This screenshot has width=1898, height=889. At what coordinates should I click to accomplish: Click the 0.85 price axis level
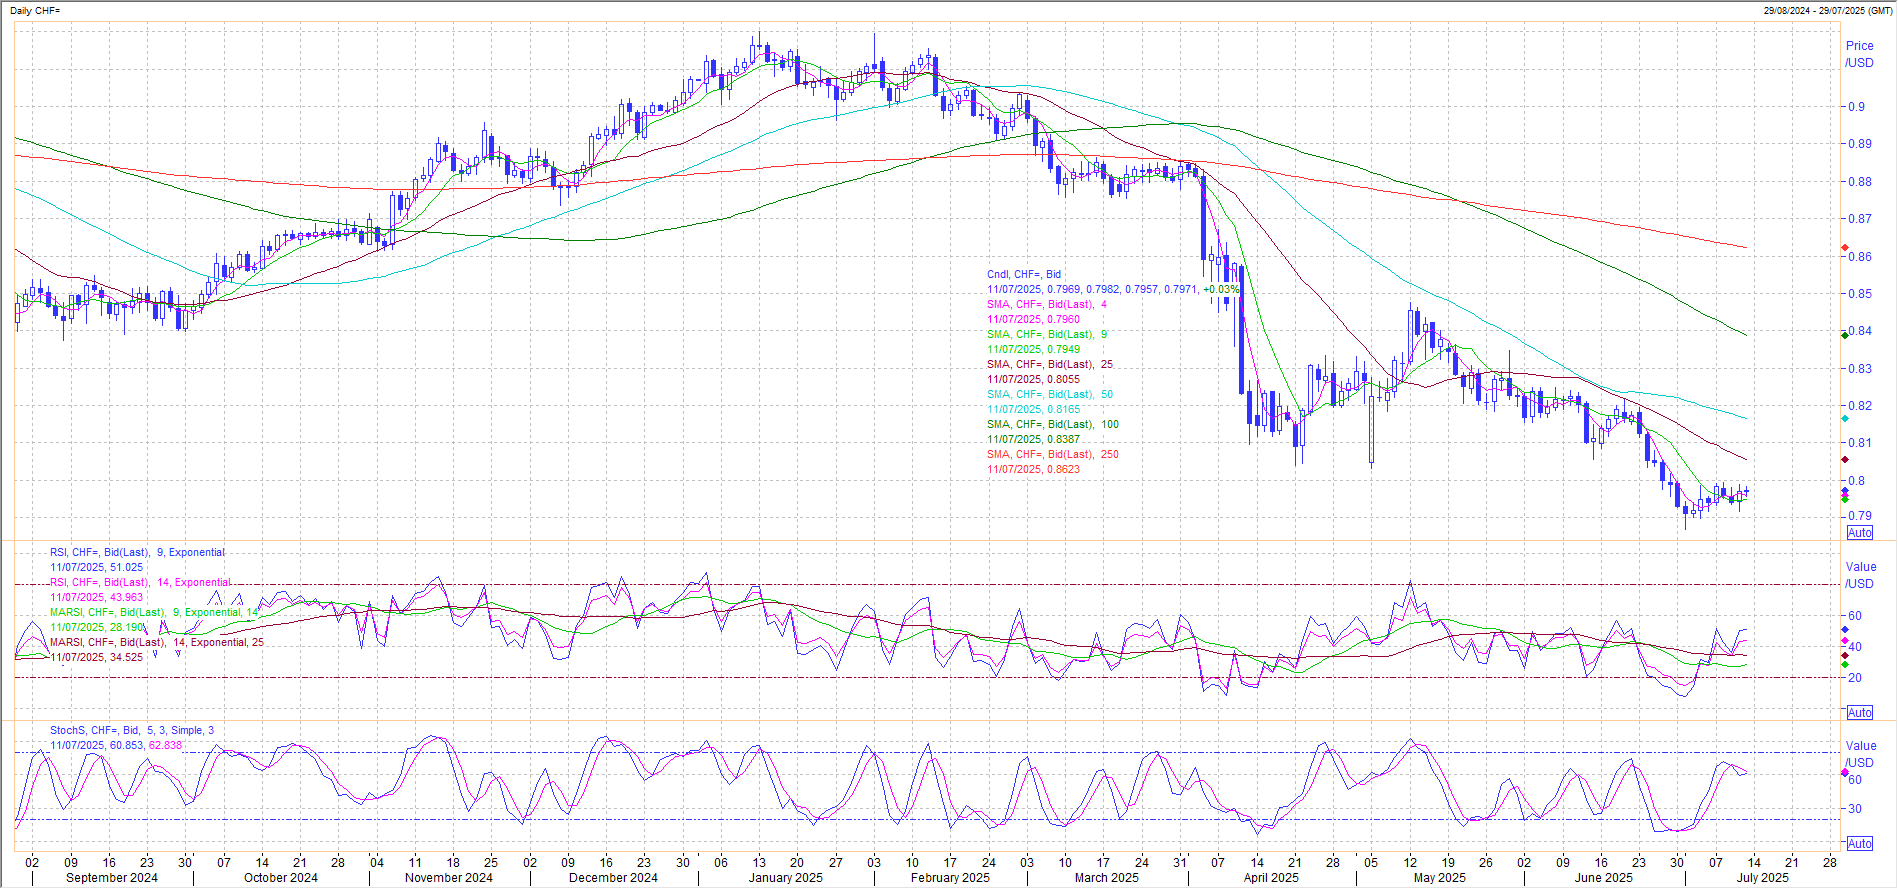[1860, 293]
